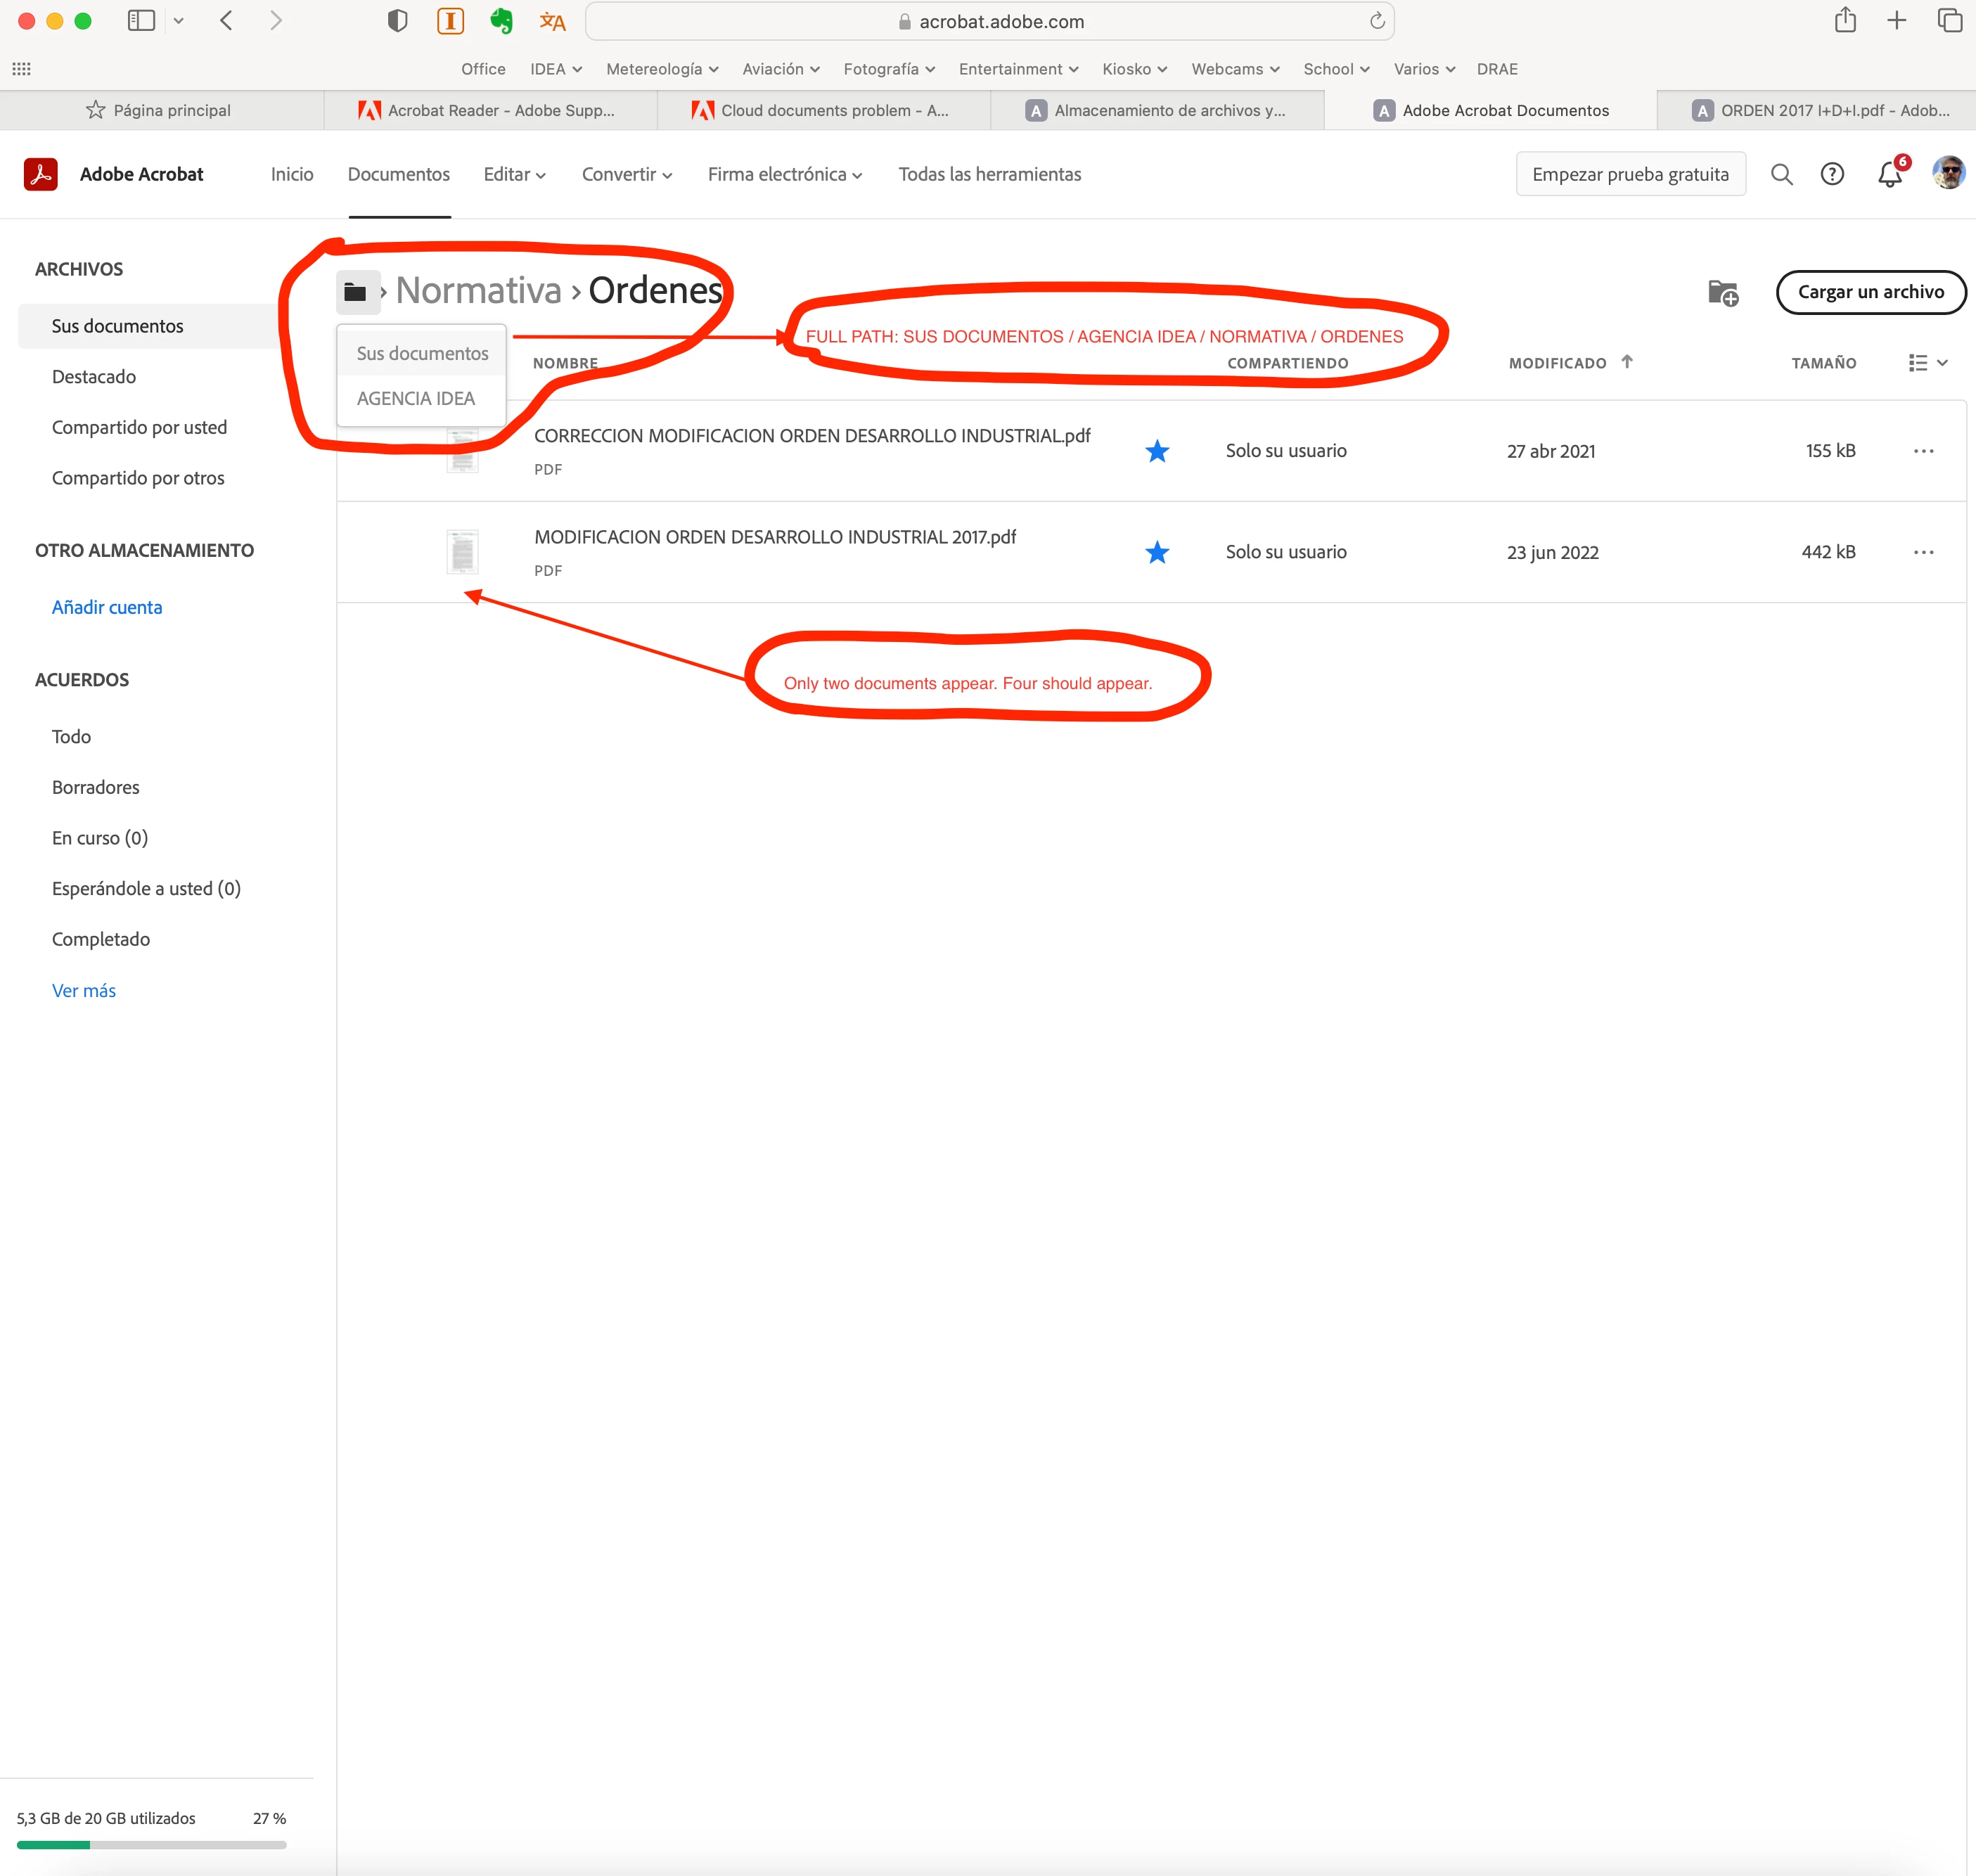
Task: Expand the Editar dropdown menu
Action: 514,174
